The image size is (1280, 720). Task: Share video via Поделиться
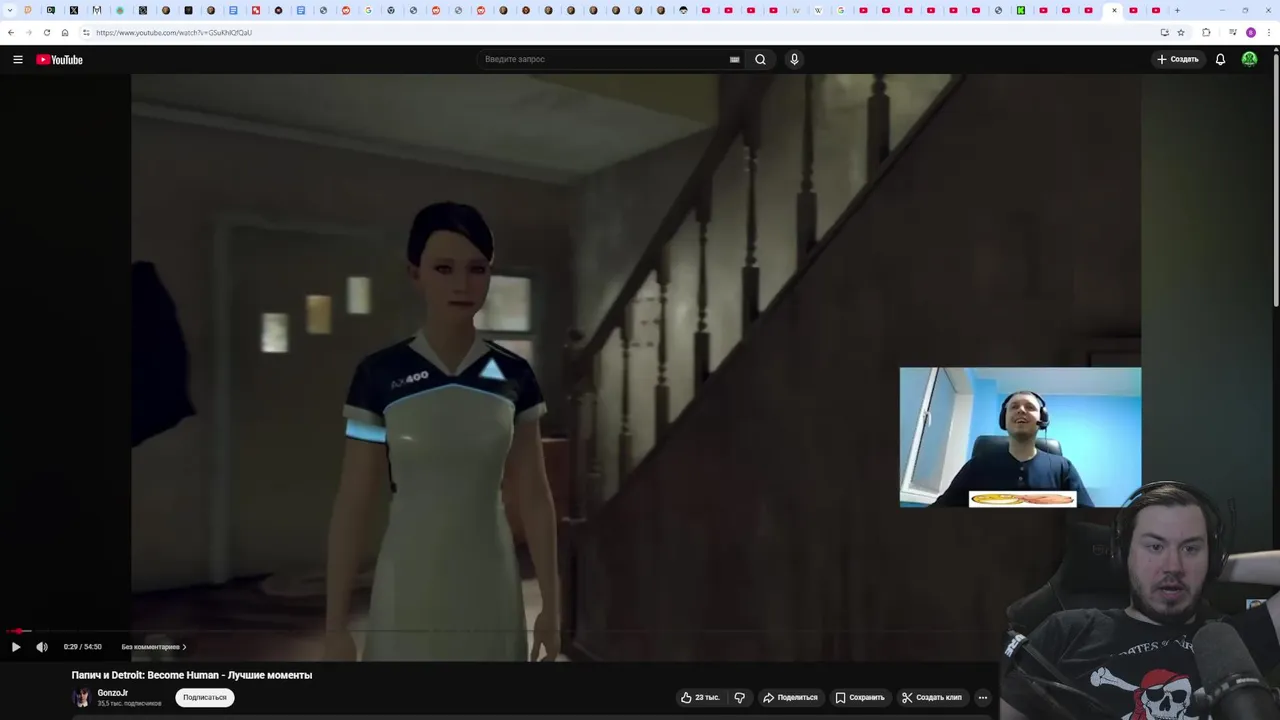pos(790,697)
